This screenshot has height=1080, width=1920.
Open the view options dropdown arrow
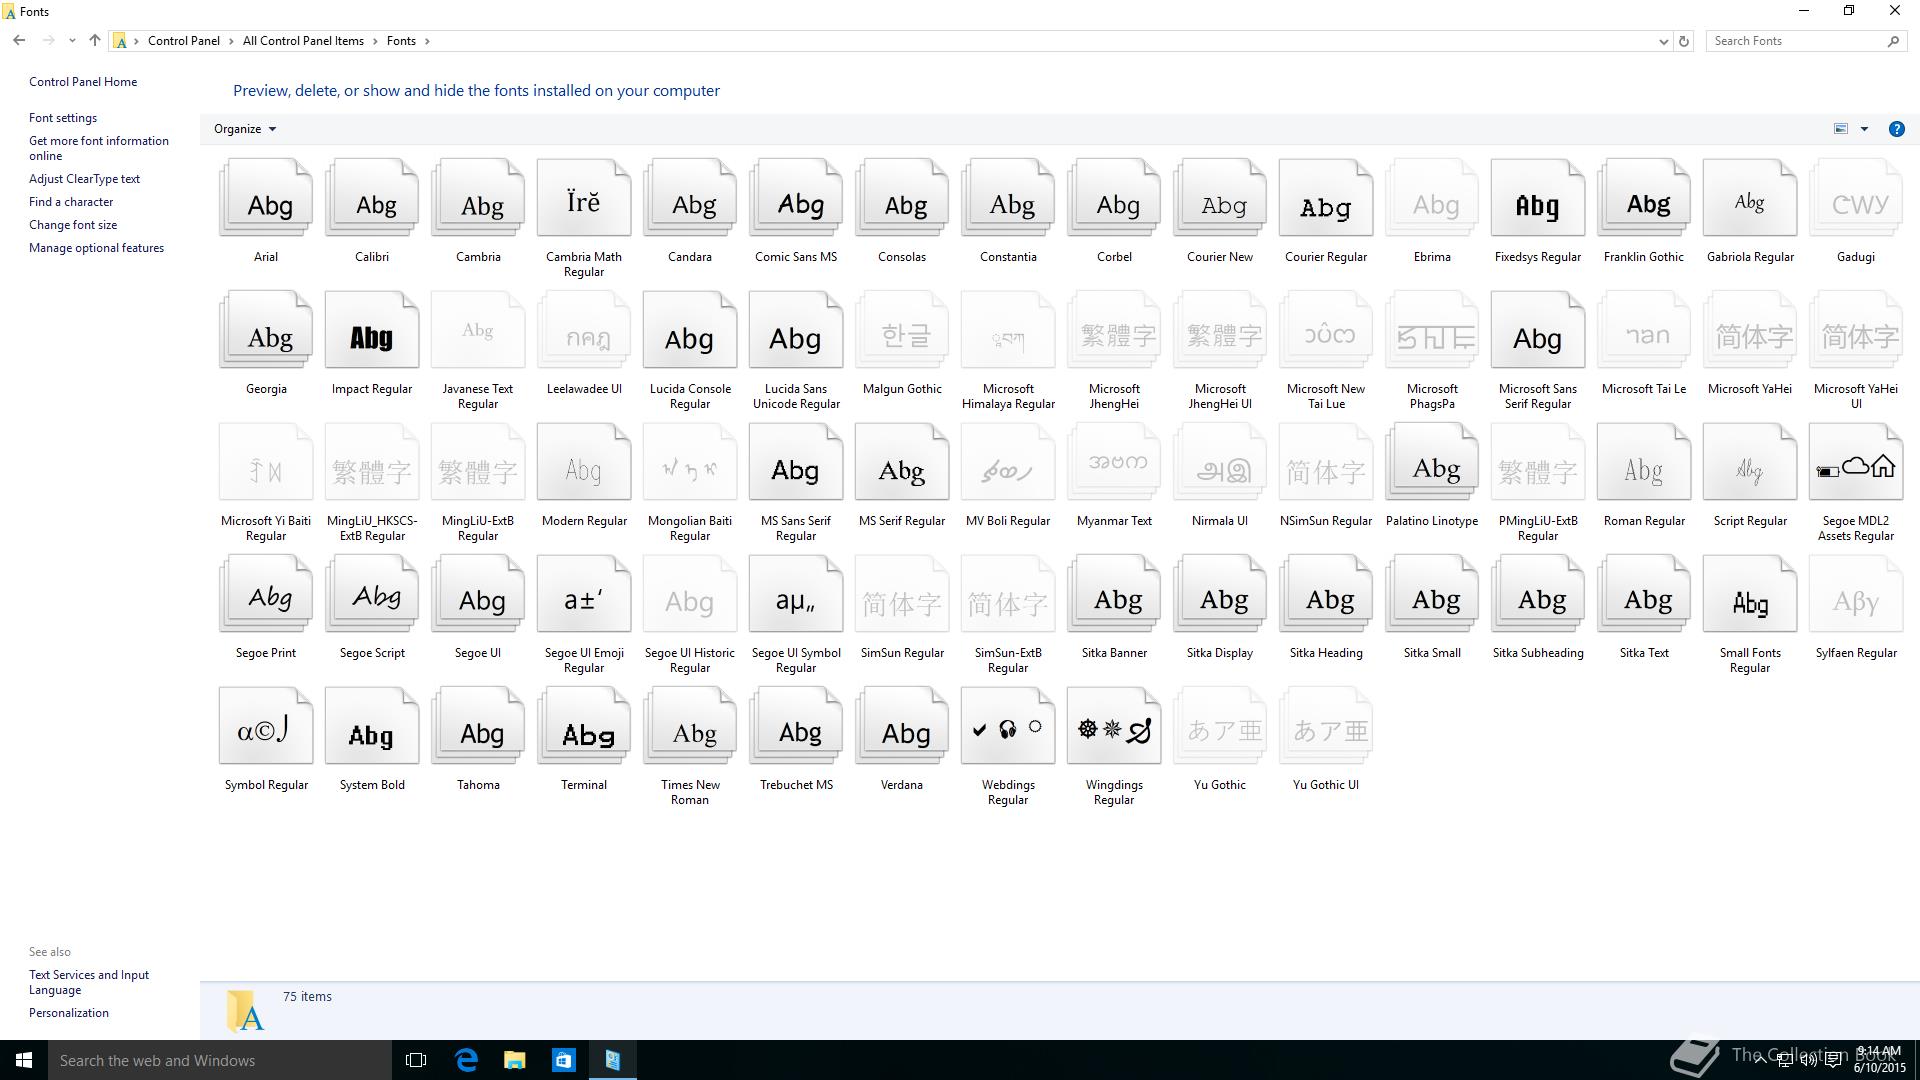click(x=1864, y=129)
